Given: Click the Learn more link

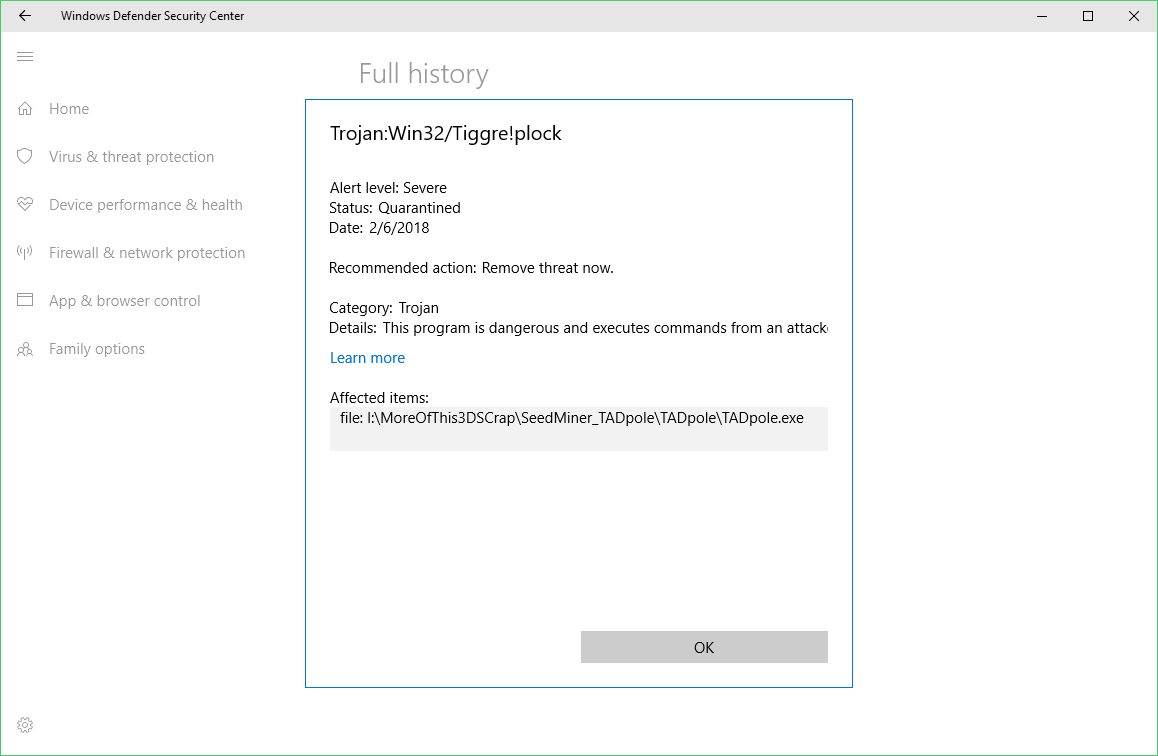Looking at the screenshot, I should coord(367,357).
